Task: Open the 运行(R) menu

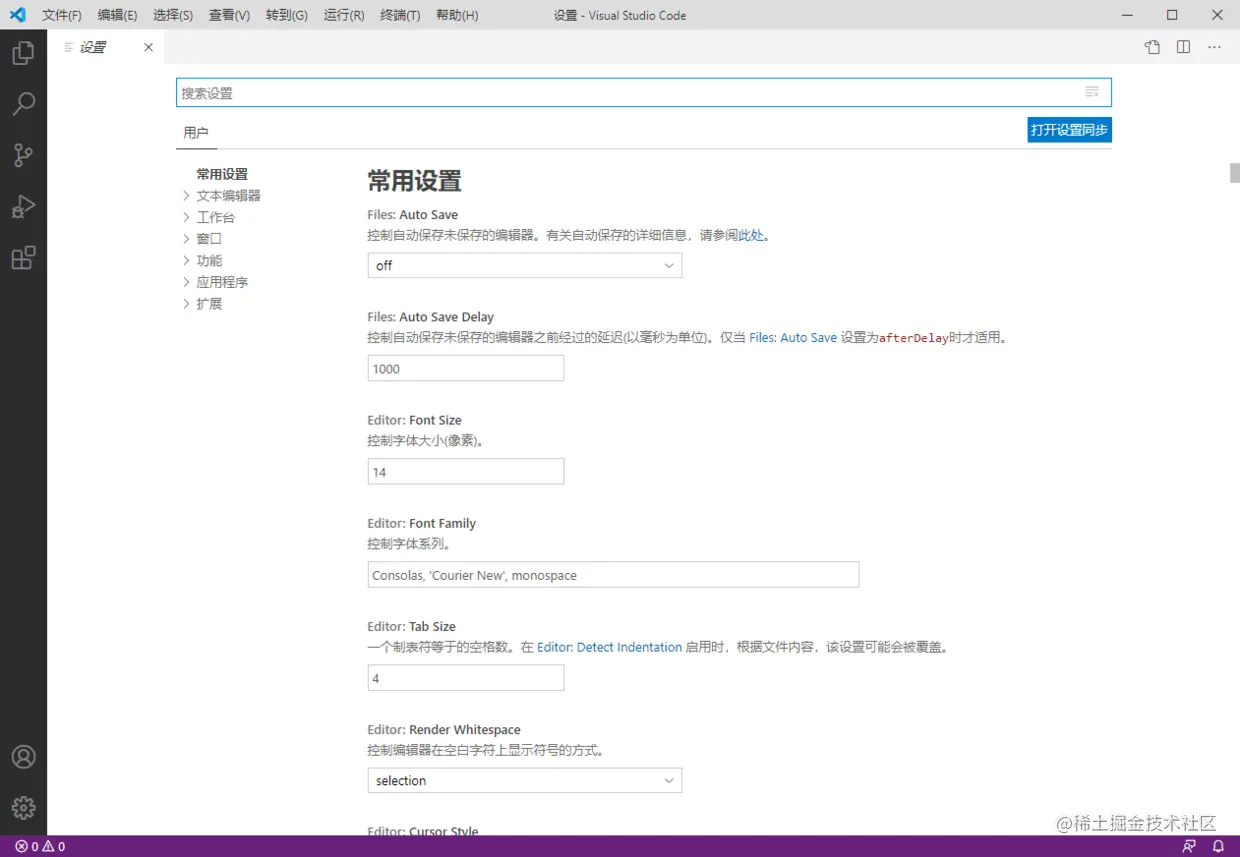Action: click(344, 15)
